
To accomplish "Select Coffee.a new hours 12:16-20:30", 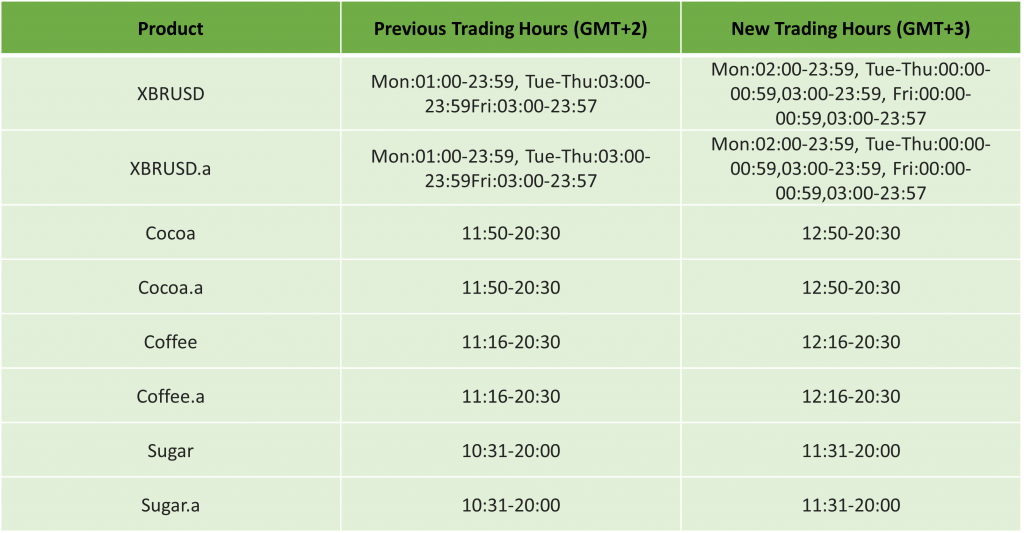I will tap(851, 396).
